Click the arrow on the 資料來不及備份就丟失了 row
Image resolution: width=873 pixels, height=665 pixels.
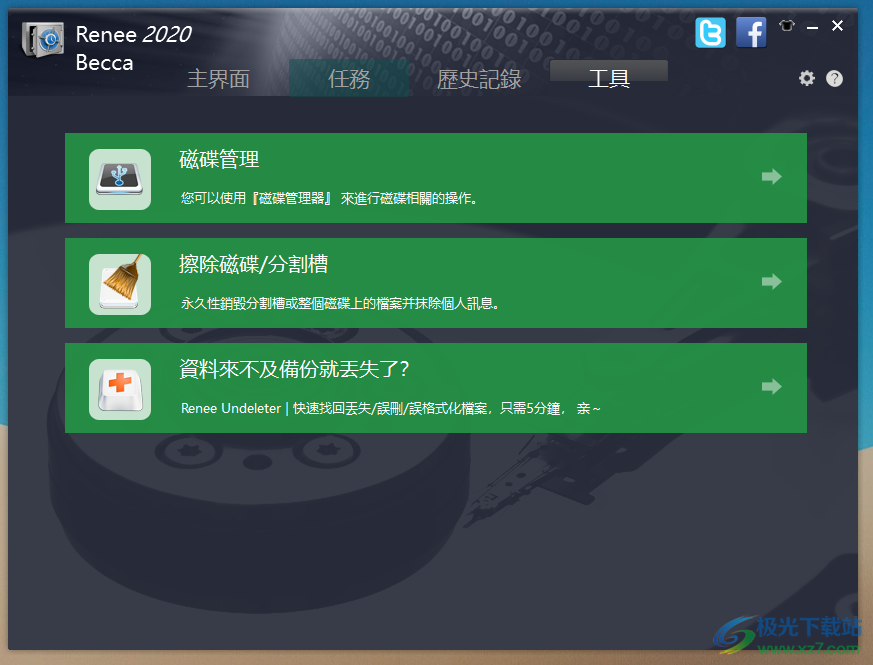[x=772, y=386]
